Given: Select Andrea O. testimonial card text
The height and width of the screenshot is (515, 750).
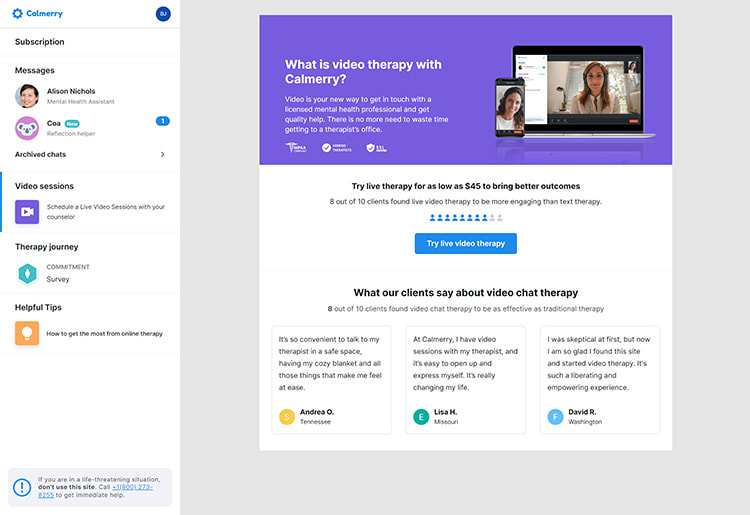Looking at the screenshot, I should tap(330, 363).
